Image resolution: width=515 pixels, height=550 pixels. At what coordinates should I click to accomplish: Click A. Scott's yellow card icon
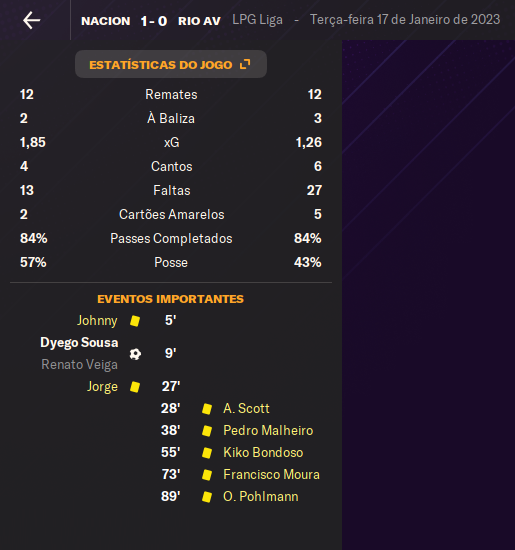(207, 409)
